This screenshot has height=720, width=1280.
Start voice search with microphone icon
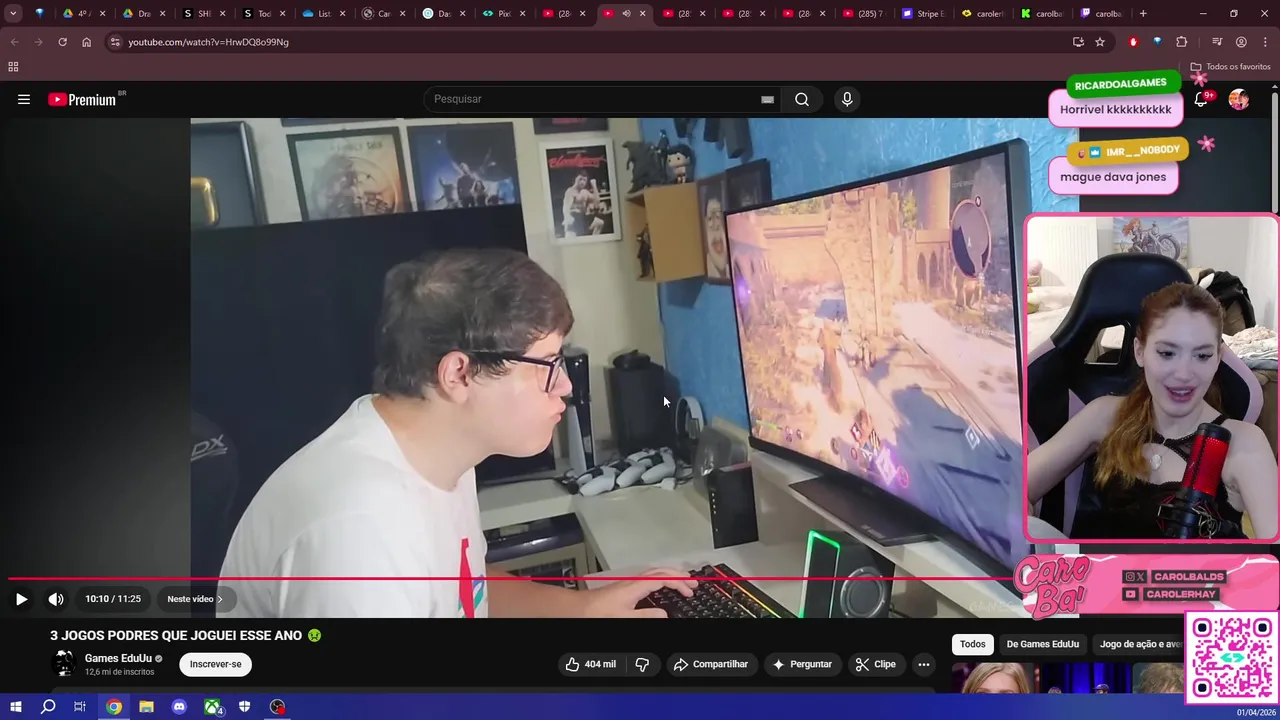tap(847, 99)
